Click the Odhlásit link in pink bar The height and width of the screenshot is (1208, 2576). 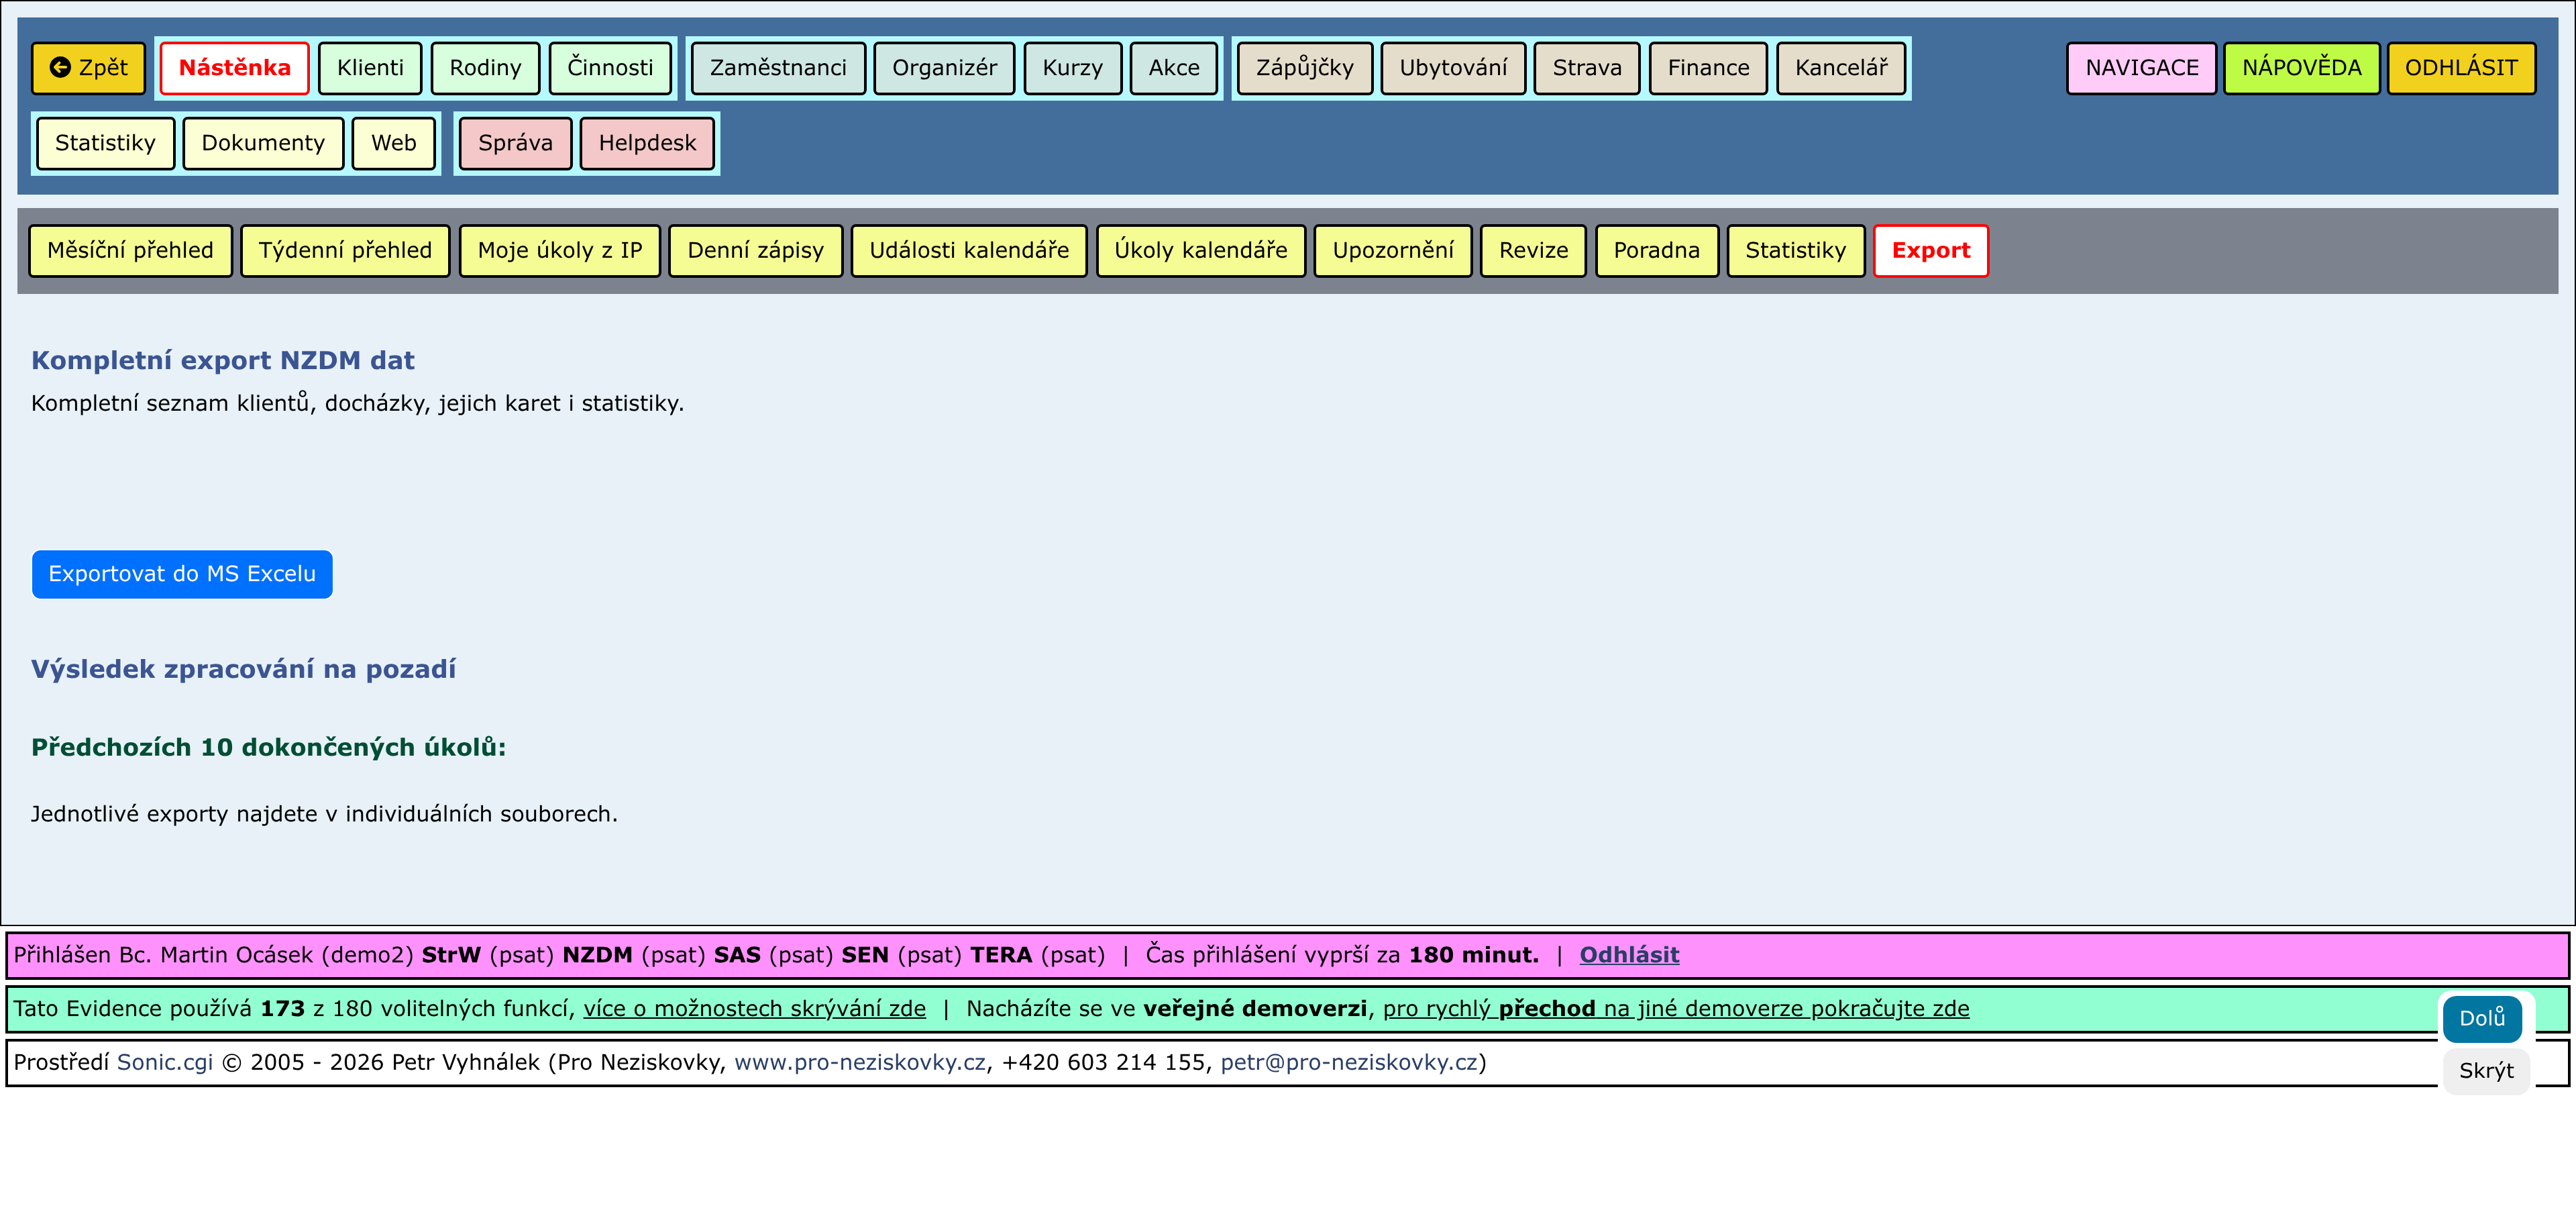(1628, 955)
